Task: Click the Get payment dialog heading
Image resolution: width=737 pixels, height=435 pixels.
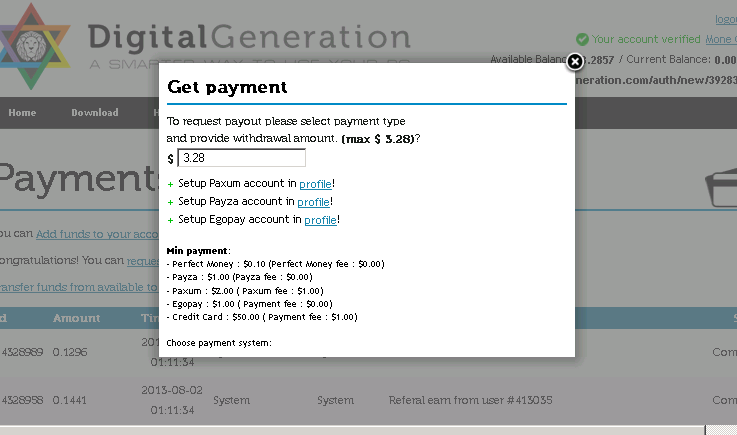Action: coord(227,87)
